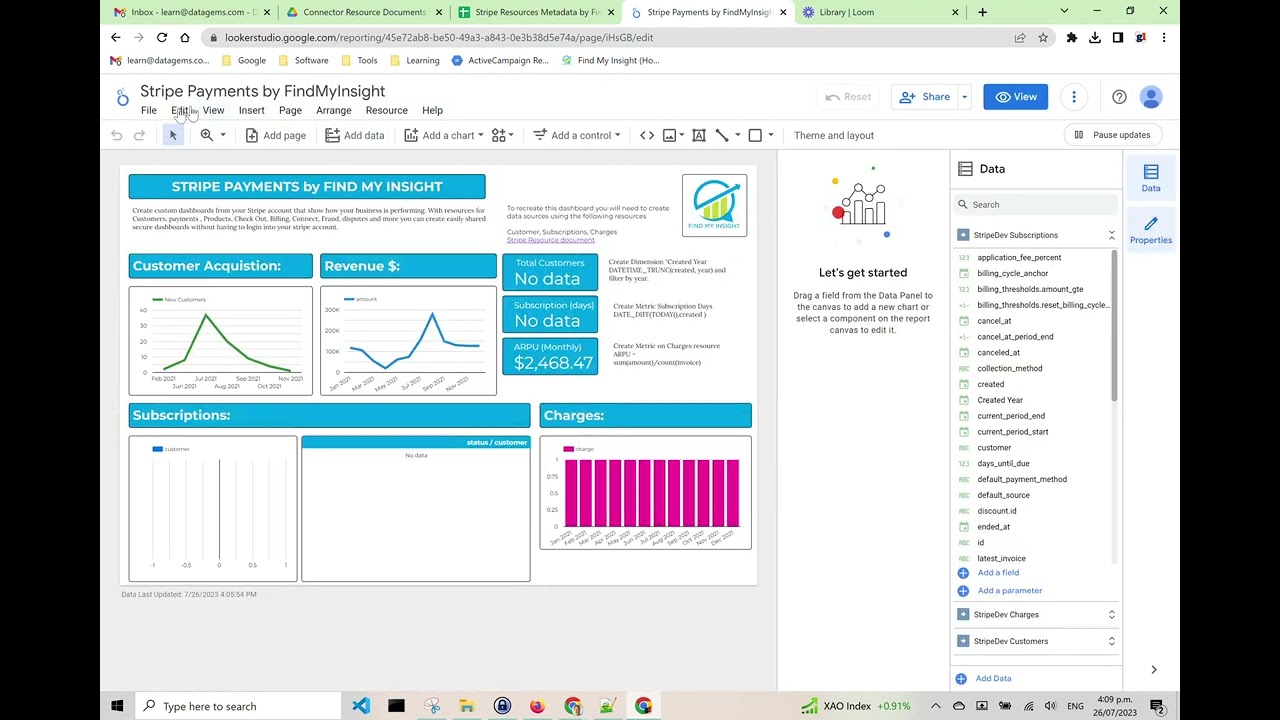
Task: Click the redo arrow in toolbar
Action: click(x=139, y=135)
